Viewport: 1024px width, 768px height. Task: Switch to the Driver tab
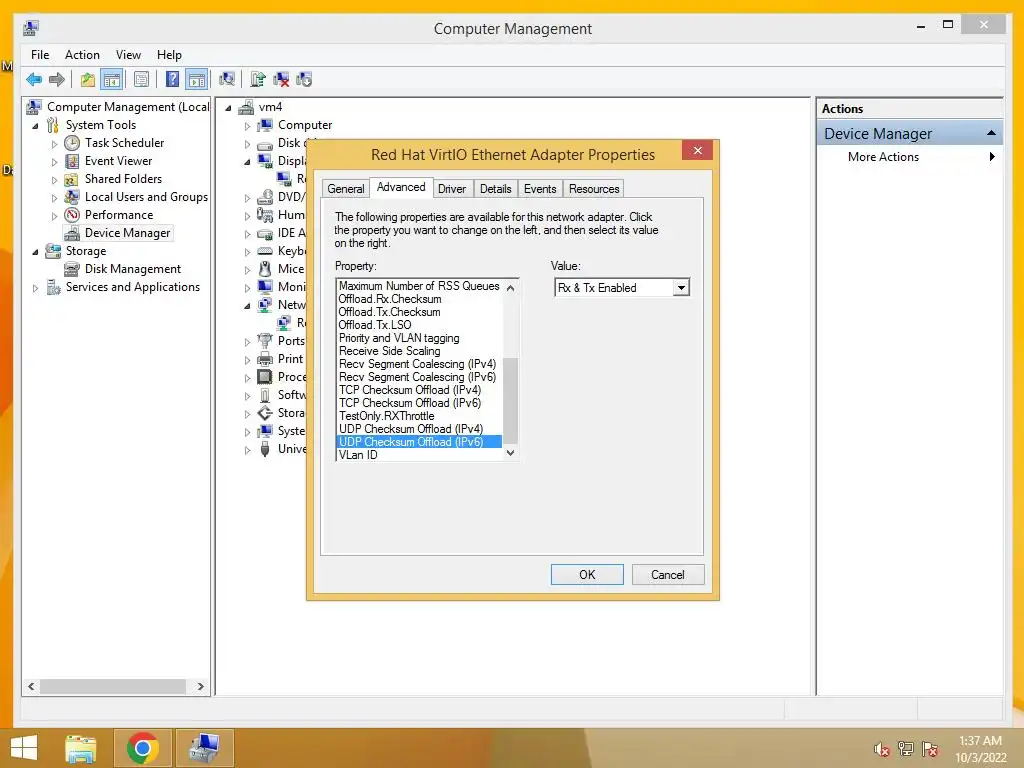(452, 189)
